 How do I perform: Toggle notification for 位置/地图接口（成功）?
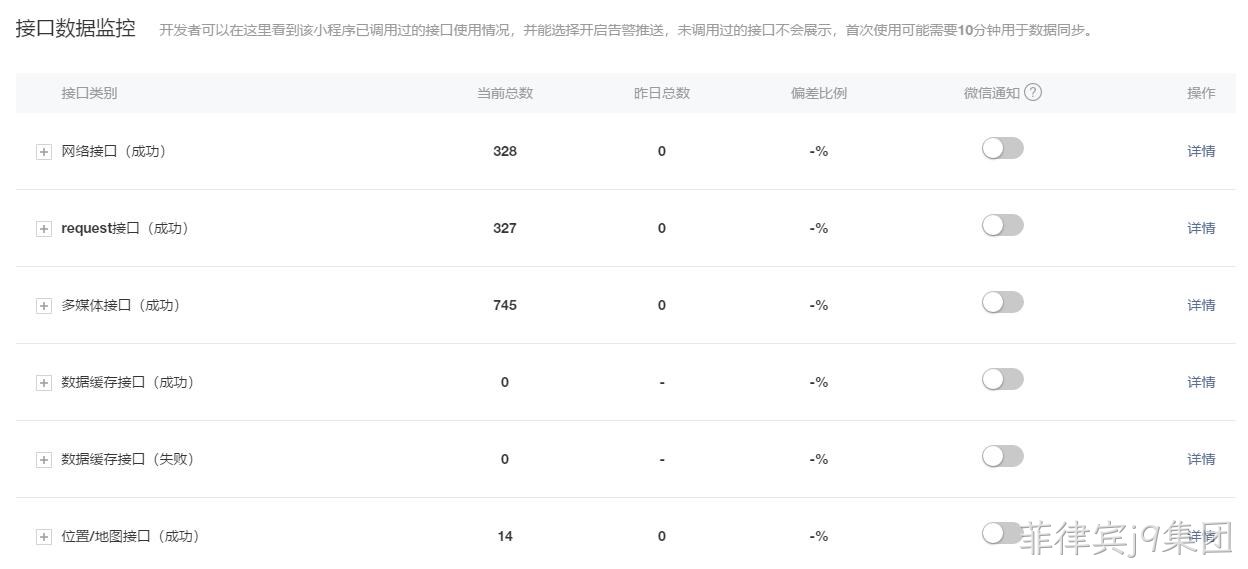pyautogui.click(x=1003, y=533)
